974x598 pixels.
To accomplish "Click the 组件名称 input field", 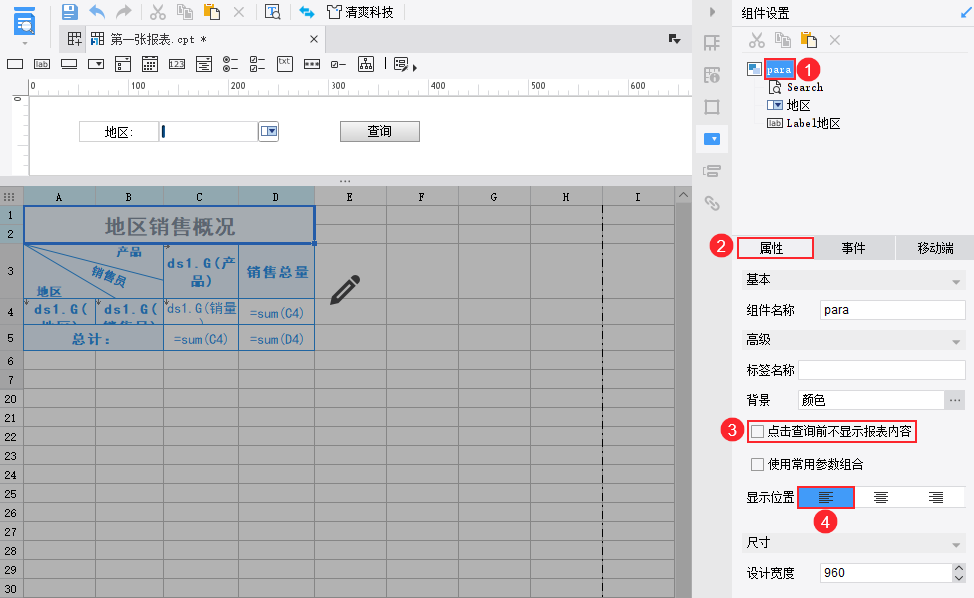I will tap(893, 310).
